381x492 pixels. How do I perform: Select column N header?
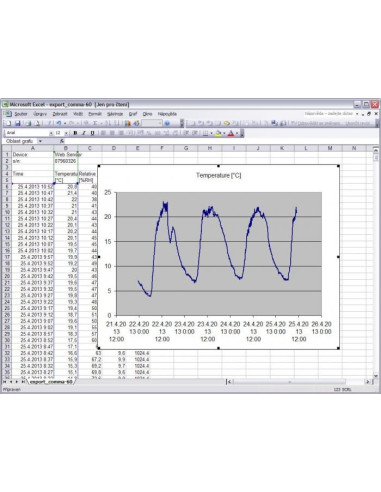(354, 148)
